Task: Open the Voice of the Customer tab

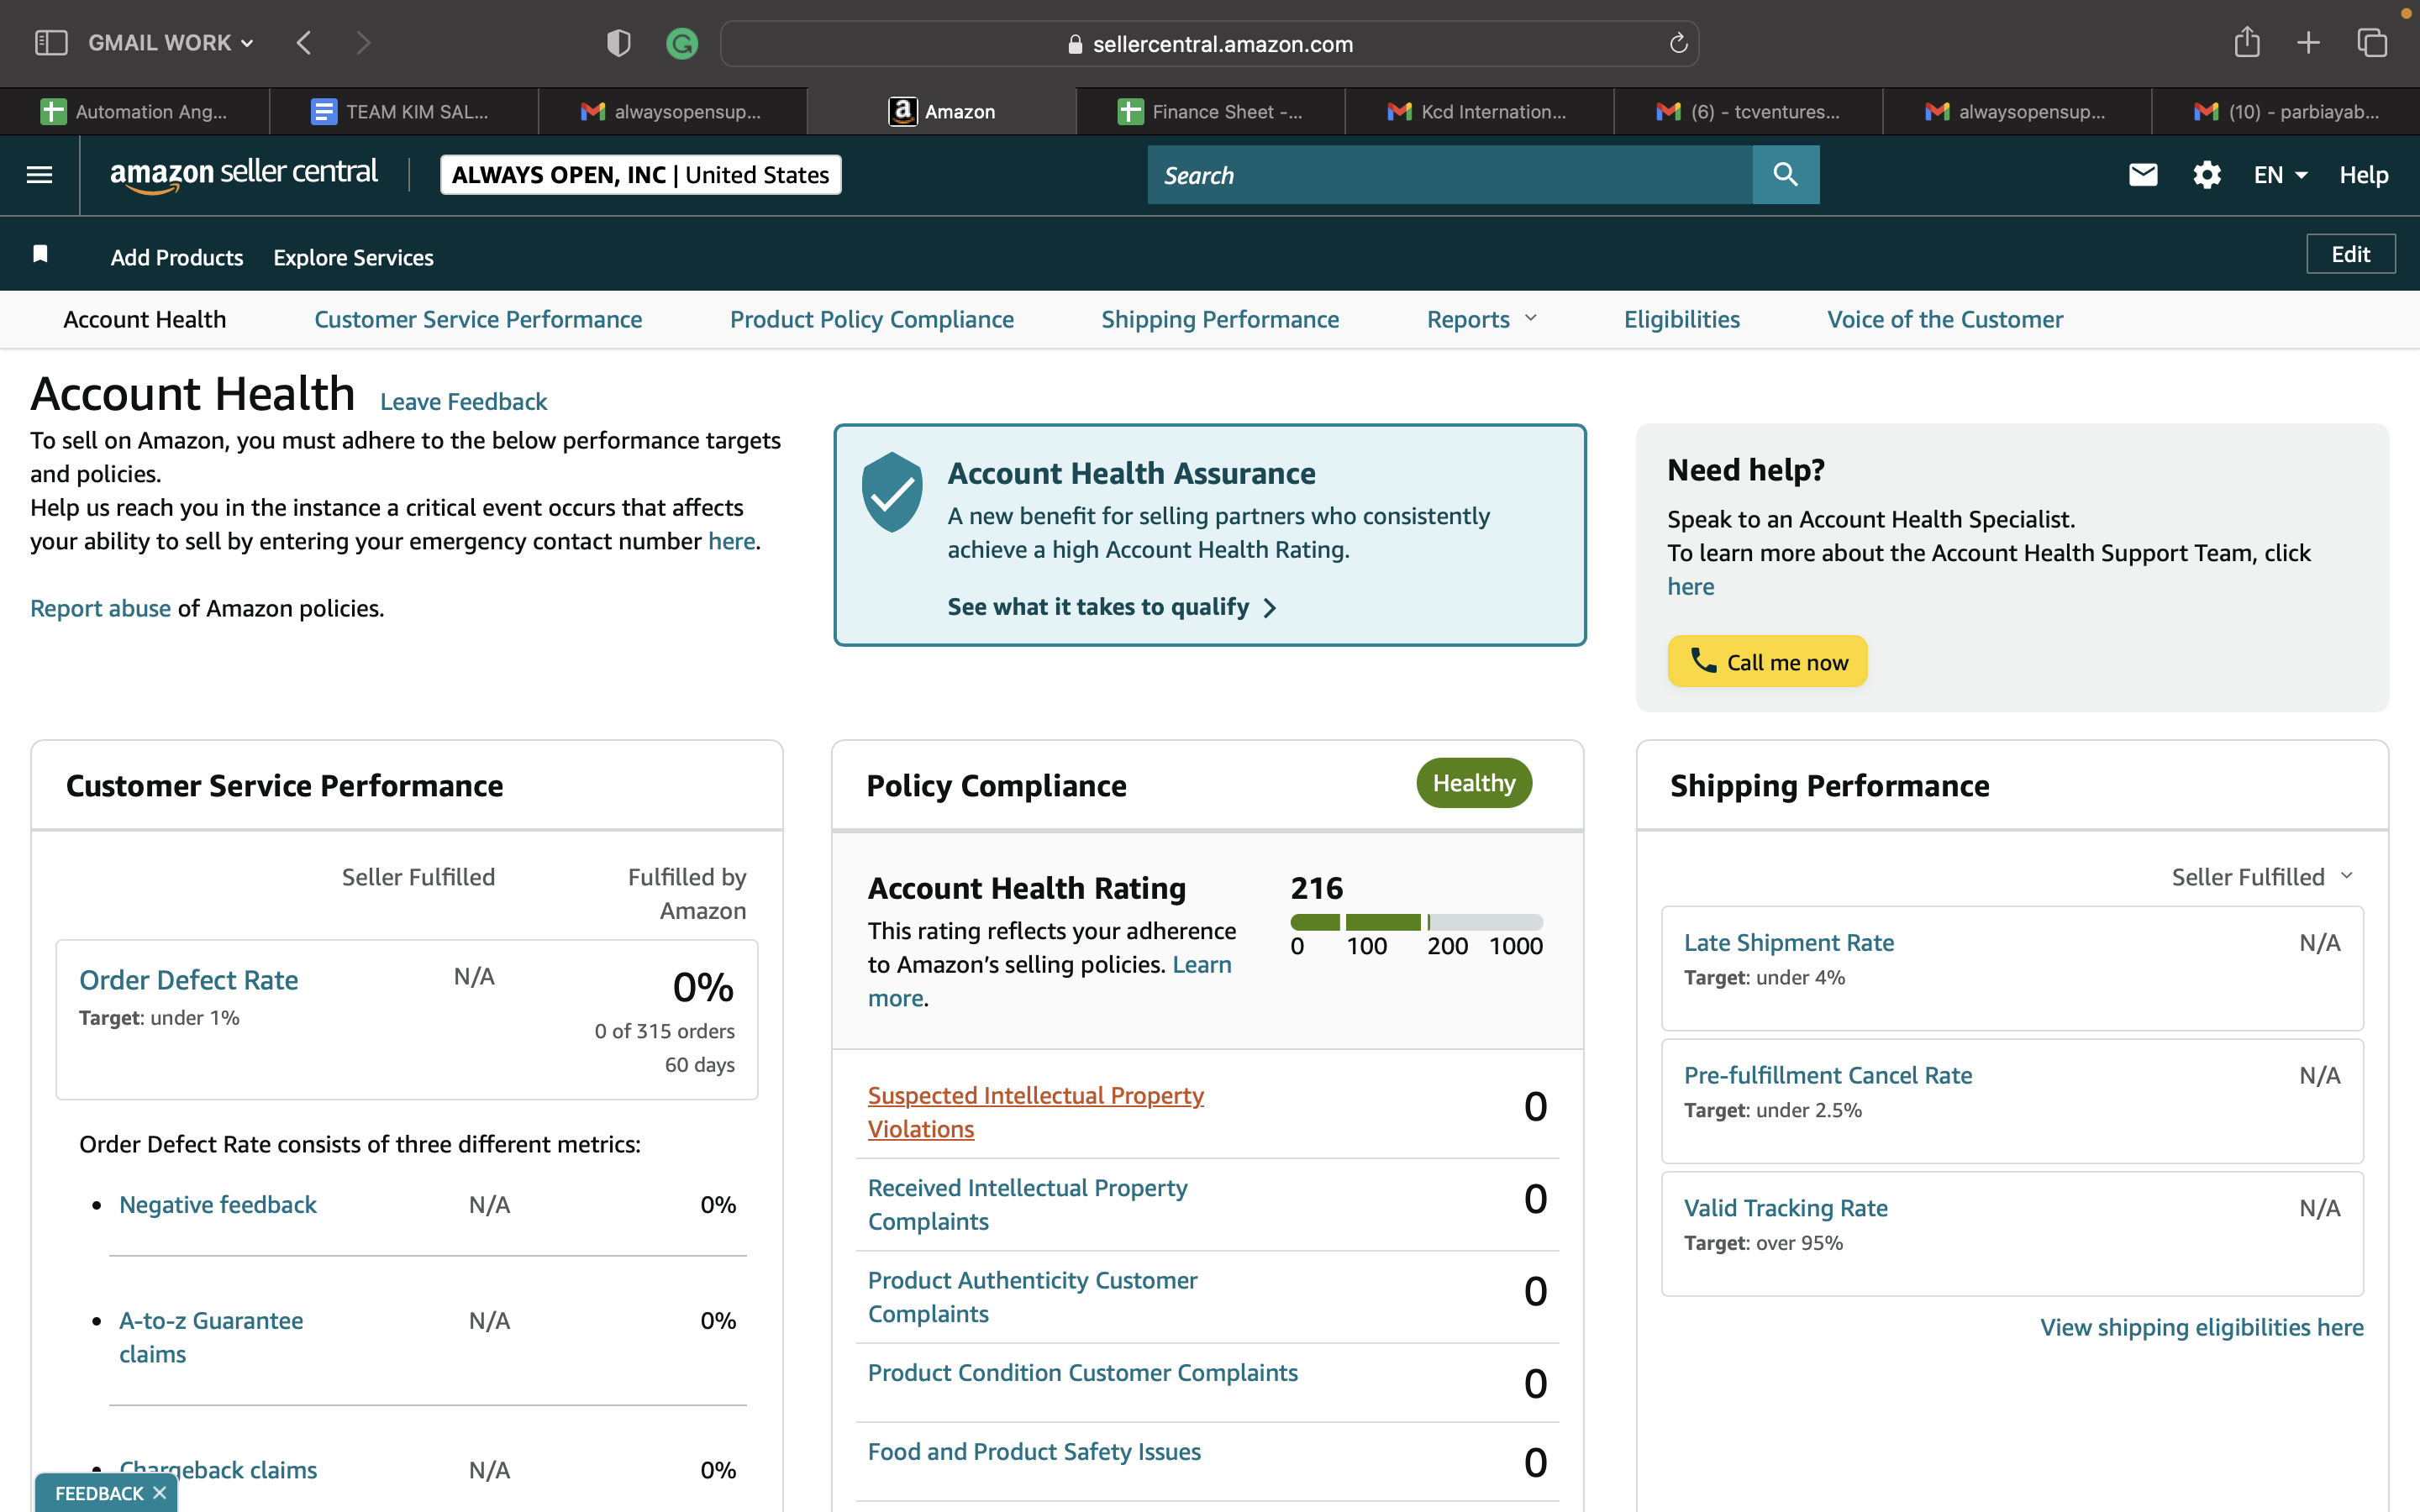Action: click(x=1945, y=319)
